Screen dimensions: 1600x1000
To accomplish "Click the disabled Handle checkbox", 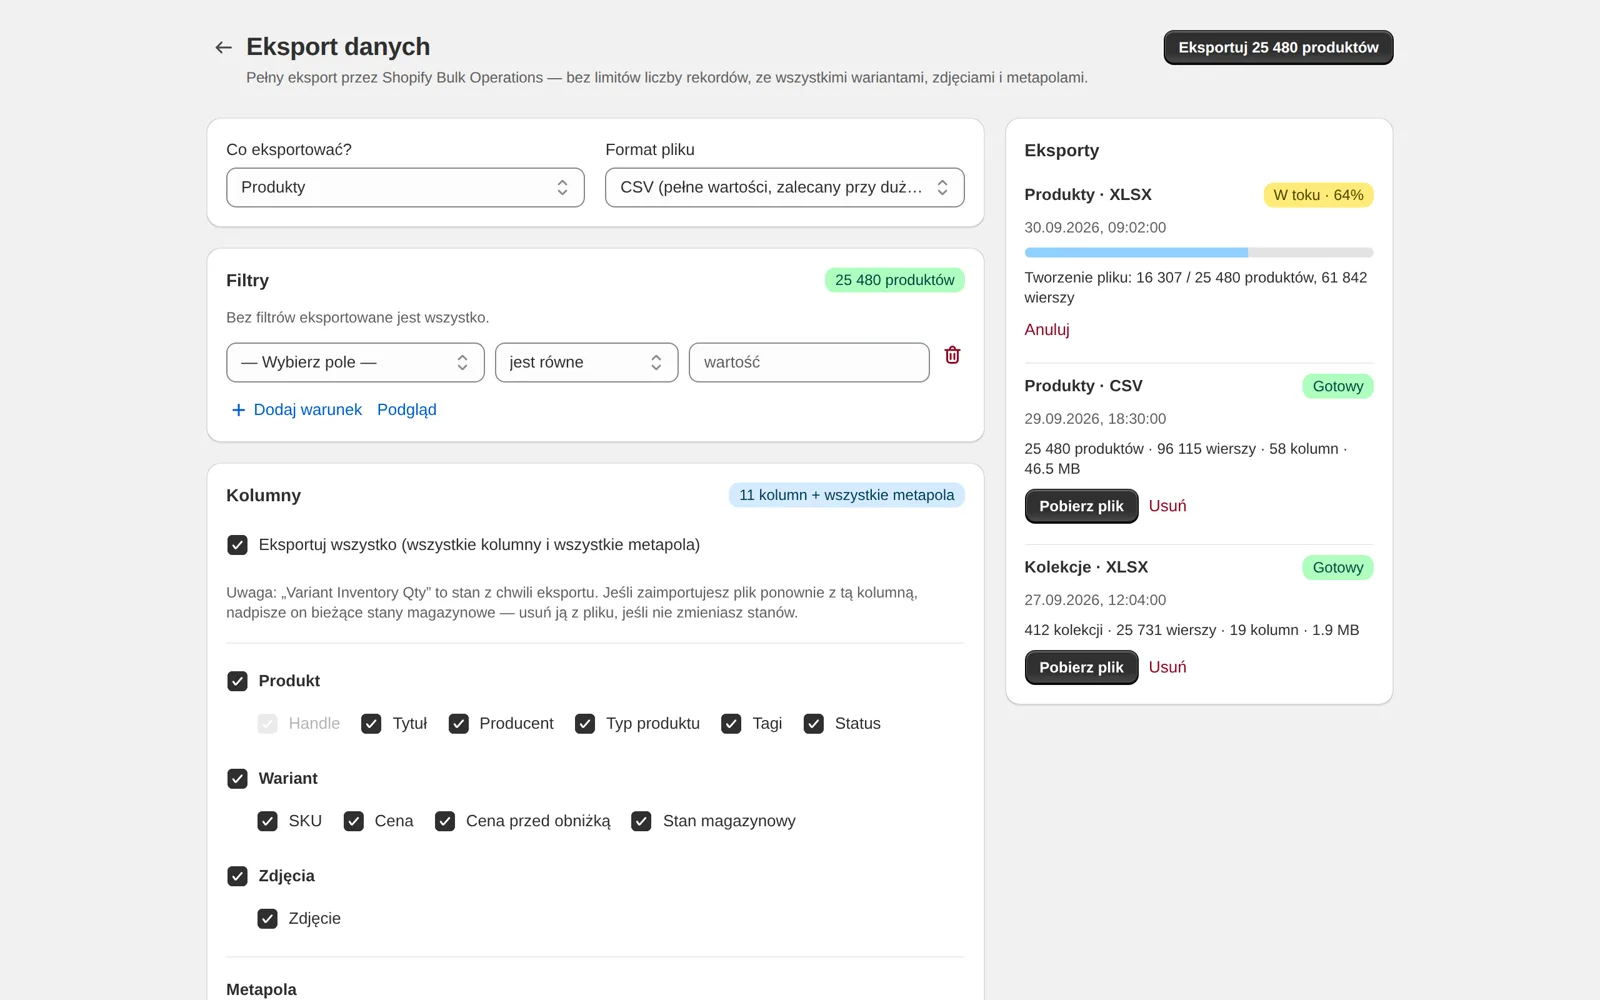I will [x=267, y=723].
